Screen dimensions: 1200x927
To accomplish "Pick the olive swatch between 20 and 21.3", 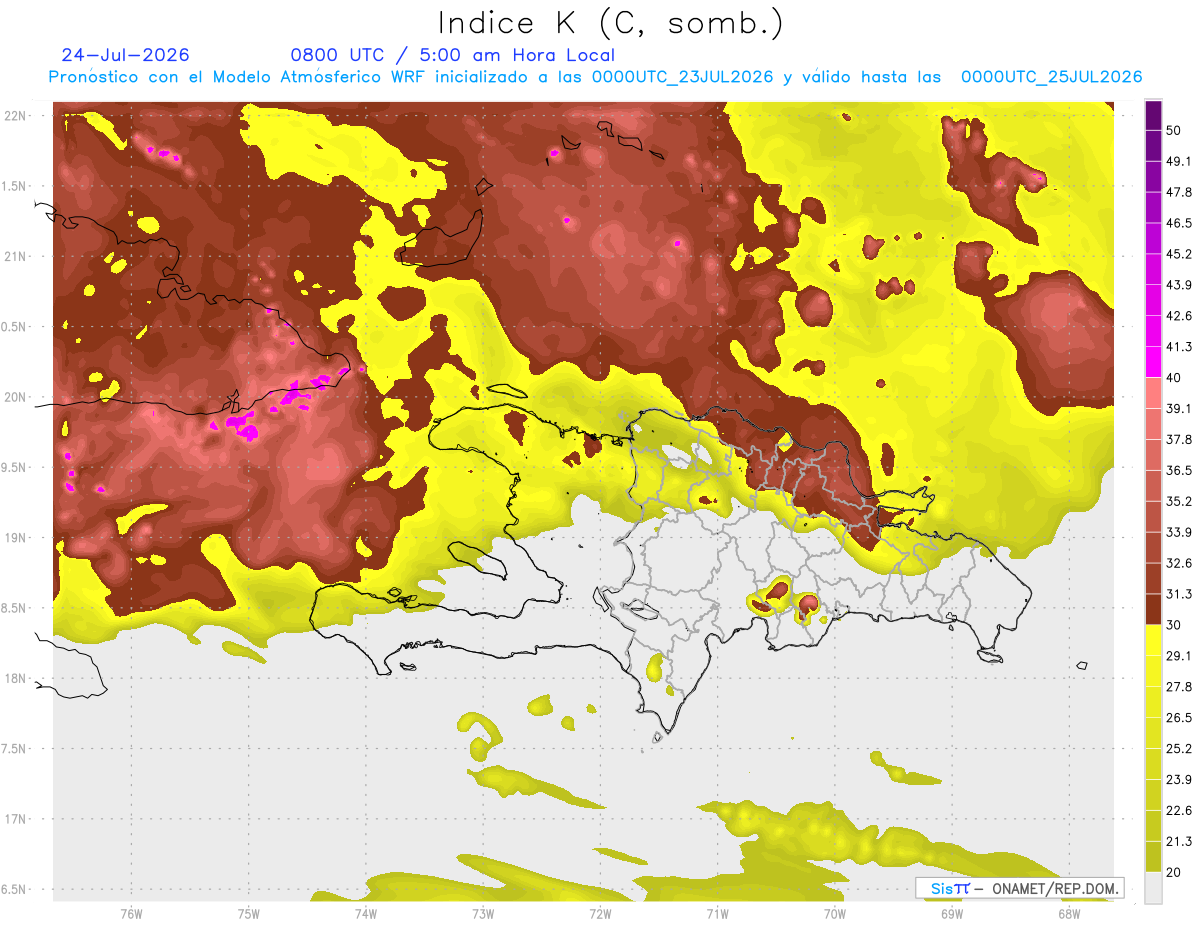I will coord(1153,858).
